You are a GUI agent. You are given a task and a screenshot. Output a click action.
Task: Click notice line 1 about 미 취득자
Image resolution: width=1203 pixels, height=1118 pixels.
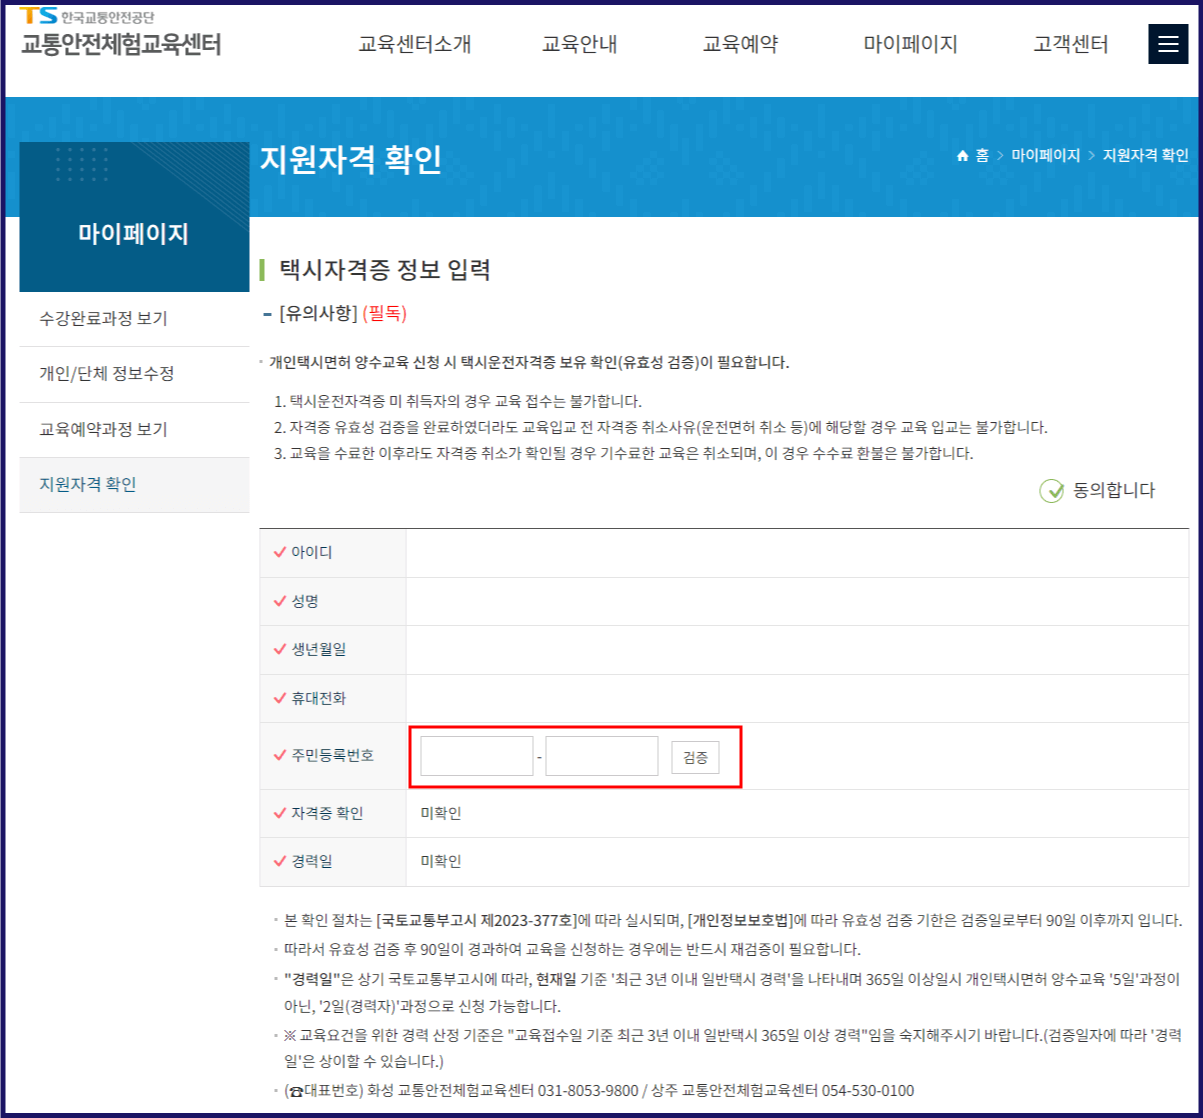point(457,402)
